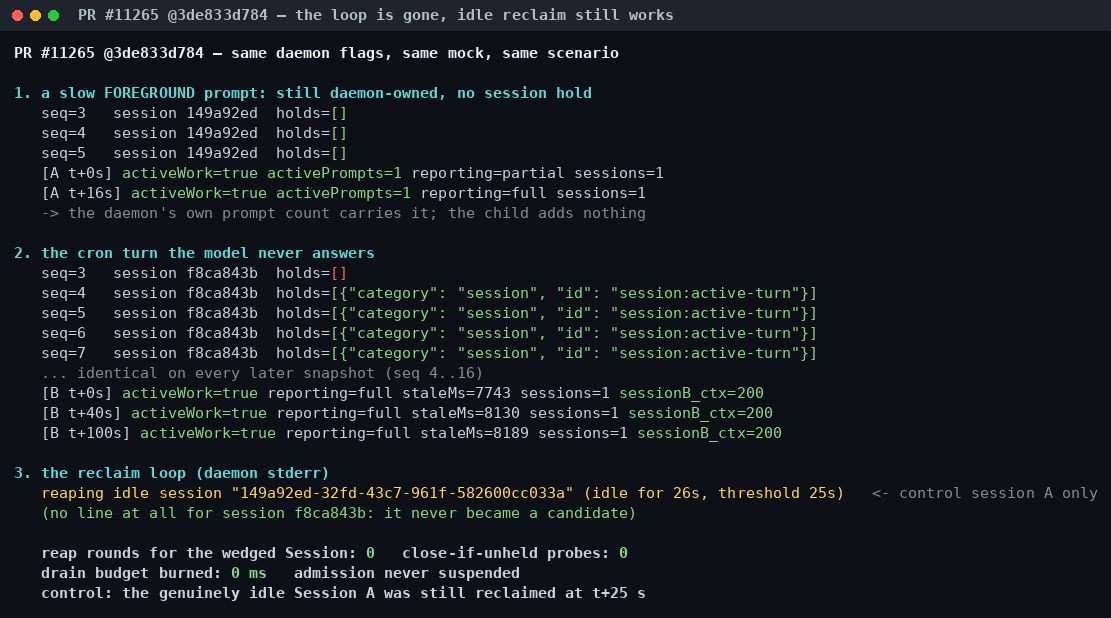The image size is (1111, 618).
Task: Click the seq=7 f8ca843b holds entry
Action: (x=429, y=353)
